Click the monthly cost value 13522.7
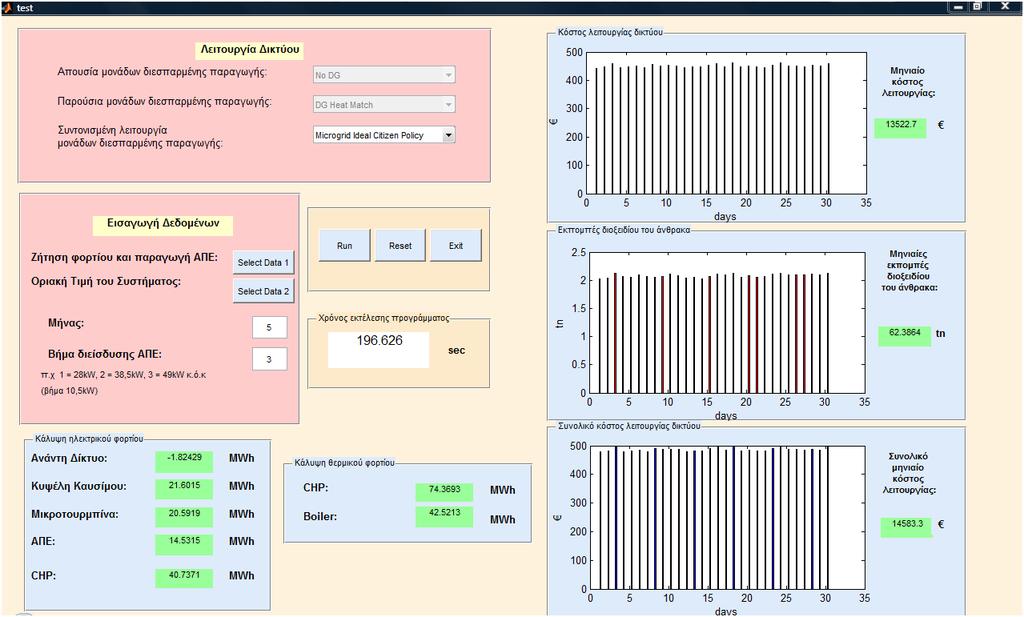The image size is (1024, 617). point(901,127)
